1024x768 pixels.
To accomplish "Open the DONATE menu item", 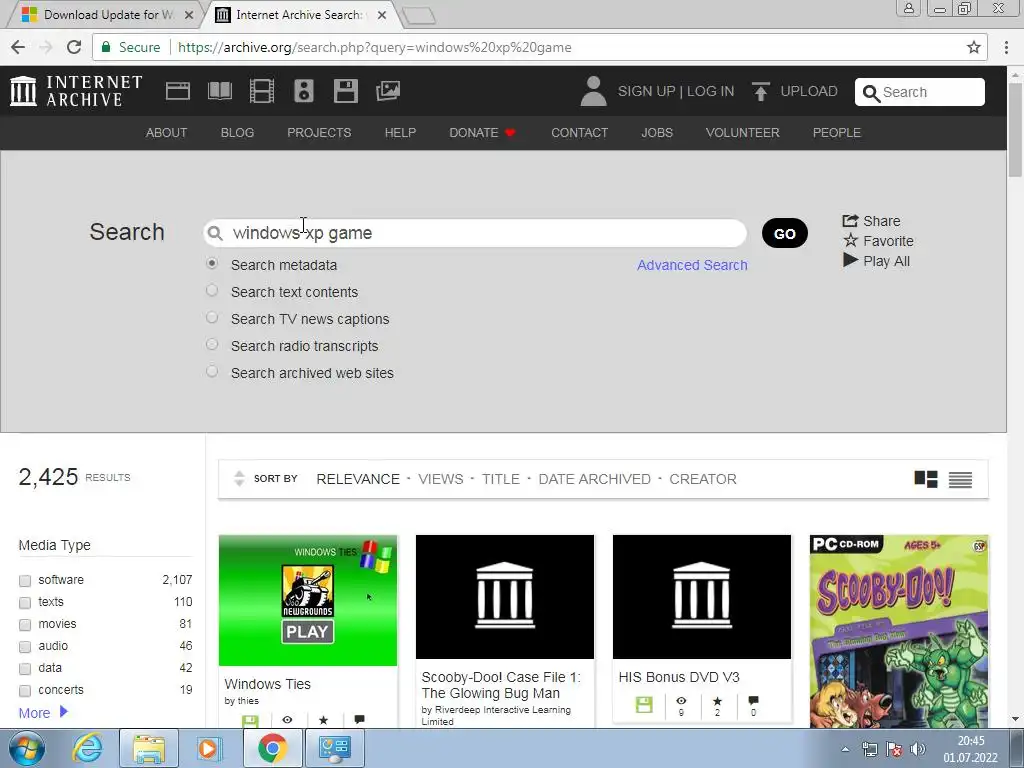I will 482,133.
